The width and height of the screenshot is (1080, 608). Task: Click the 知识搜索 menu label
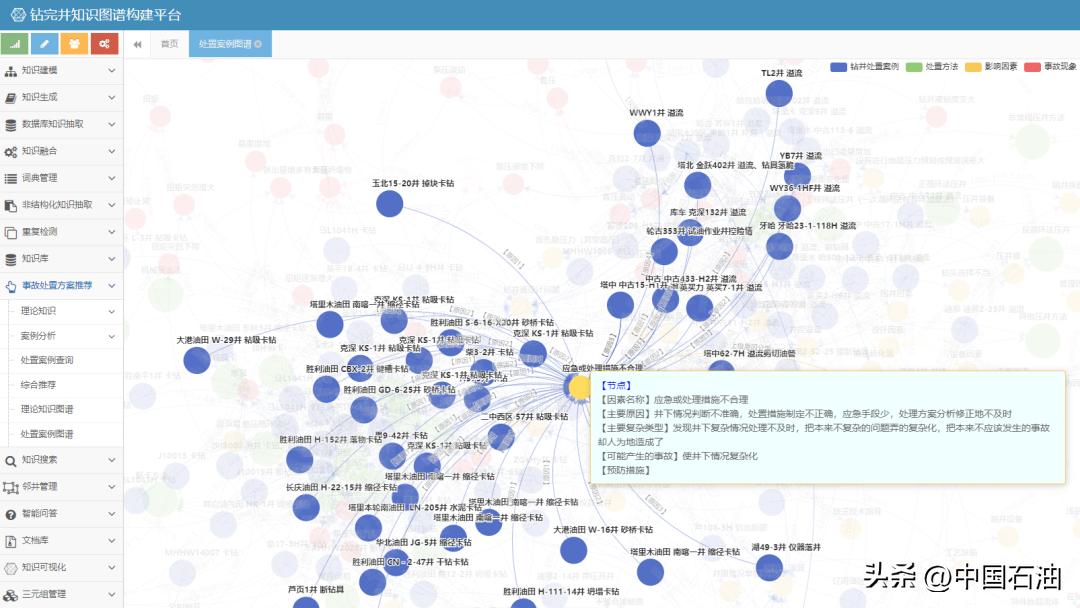[39, 459]
